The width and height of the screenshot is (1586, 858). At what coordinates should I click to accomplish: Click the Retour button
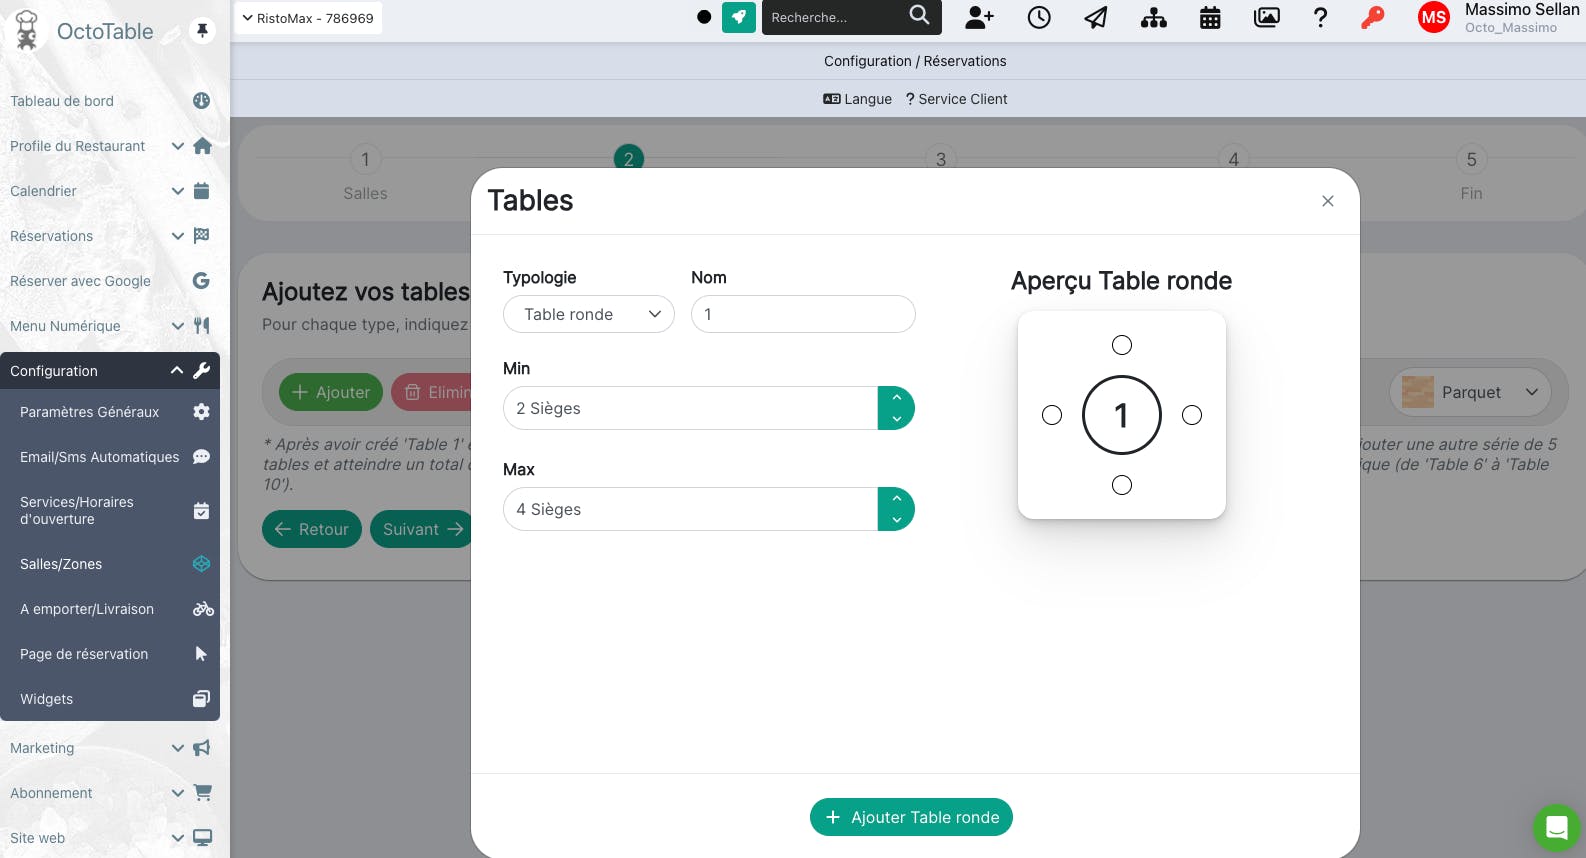coord(312,529)
